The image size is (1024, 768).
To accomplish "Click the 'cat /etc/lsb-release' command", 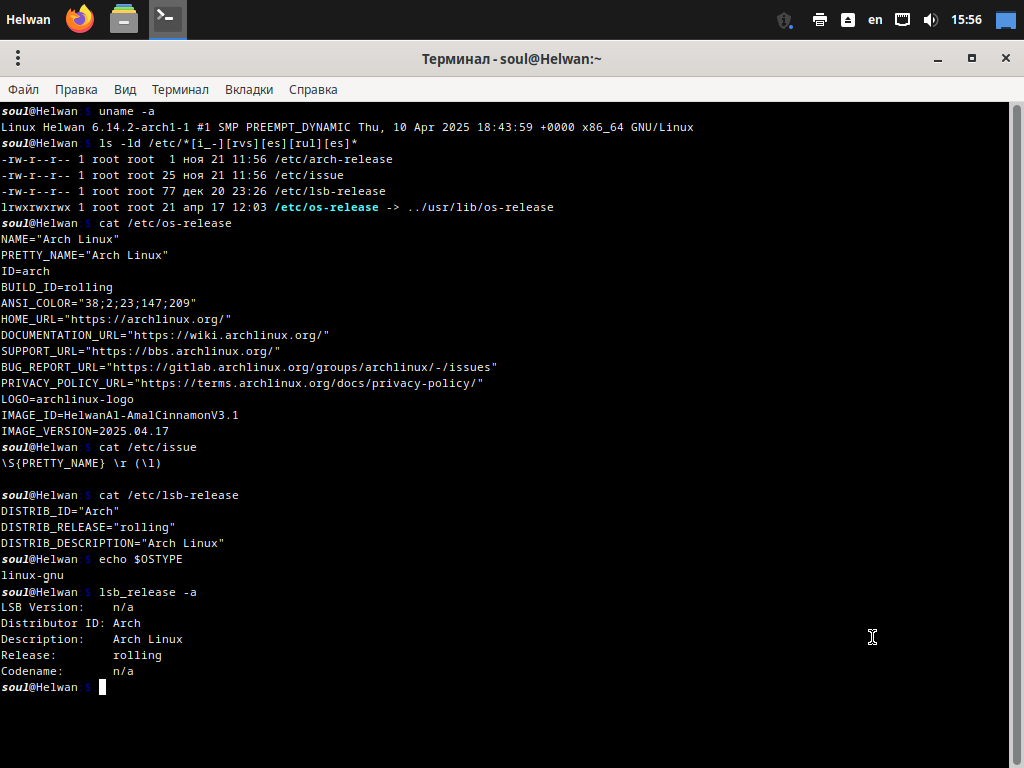I will pyautogui.click(x=168, y=495).
